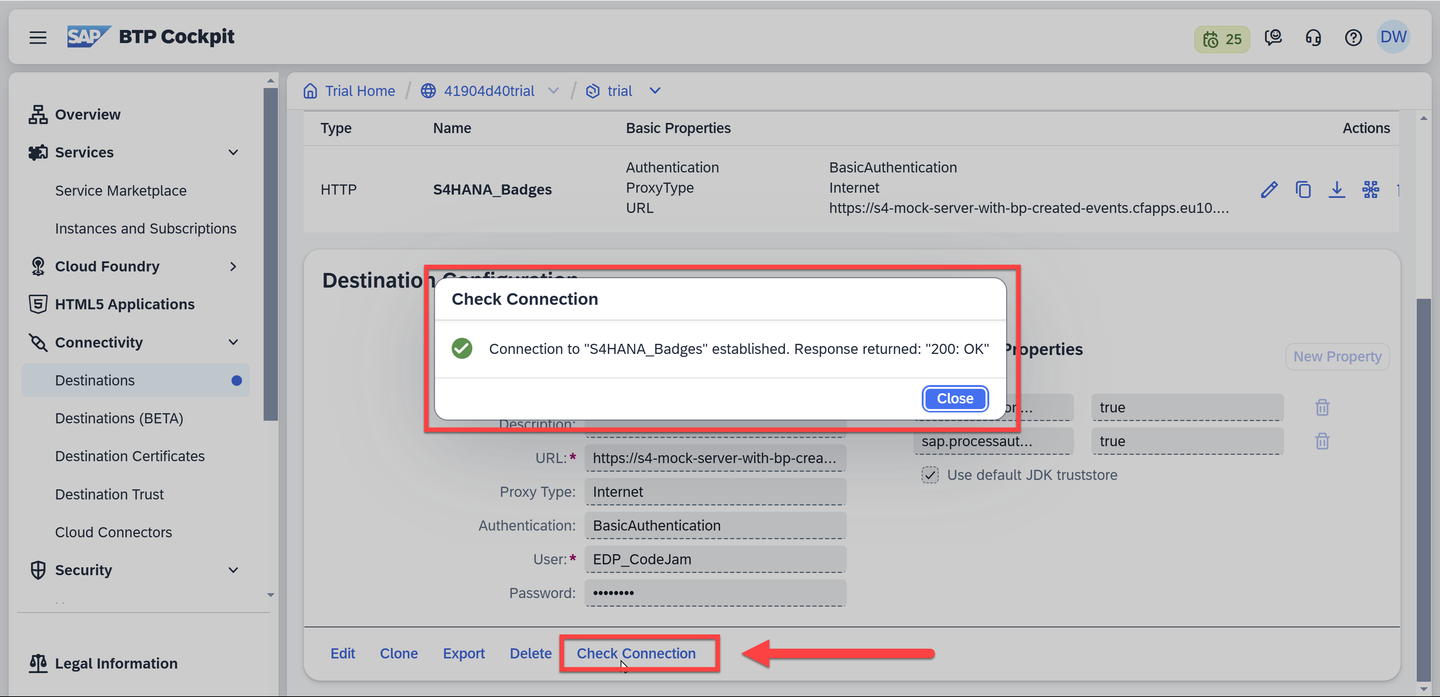Open the trial subaccount breadcrumb dropdown

tap(655, 91)
